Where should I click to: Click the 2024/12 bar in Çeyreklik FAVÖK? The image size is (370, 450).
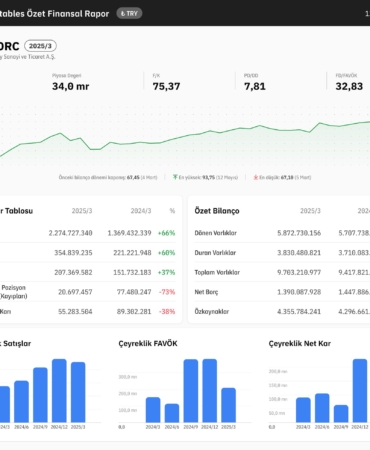click(210, 391)
